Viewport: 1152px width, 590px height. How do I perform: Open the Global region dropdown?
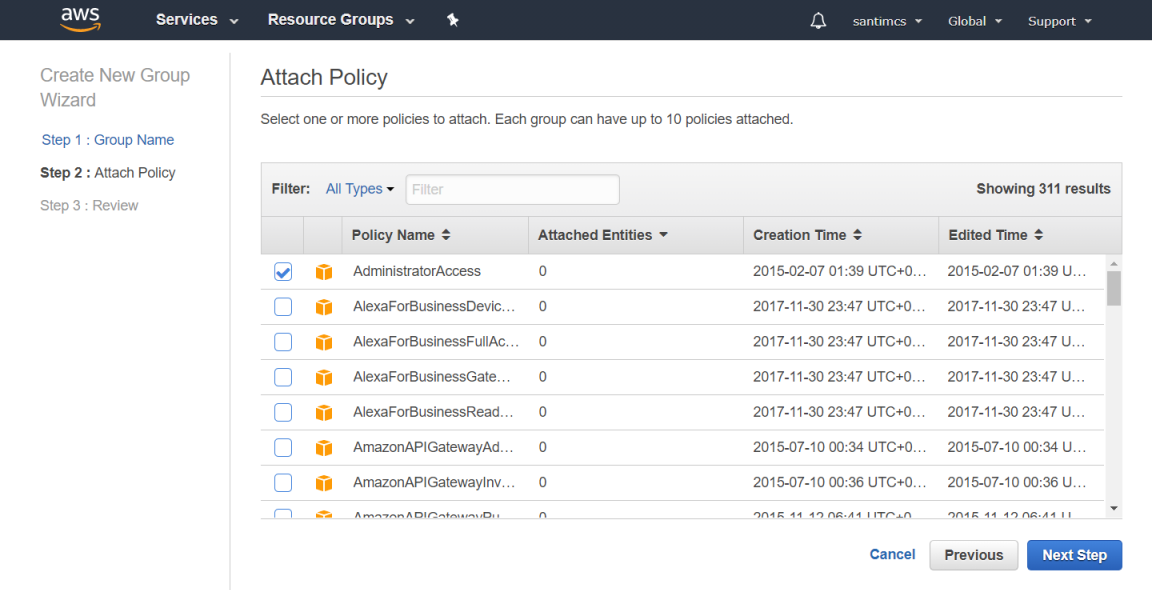click(x=975, y=21)
